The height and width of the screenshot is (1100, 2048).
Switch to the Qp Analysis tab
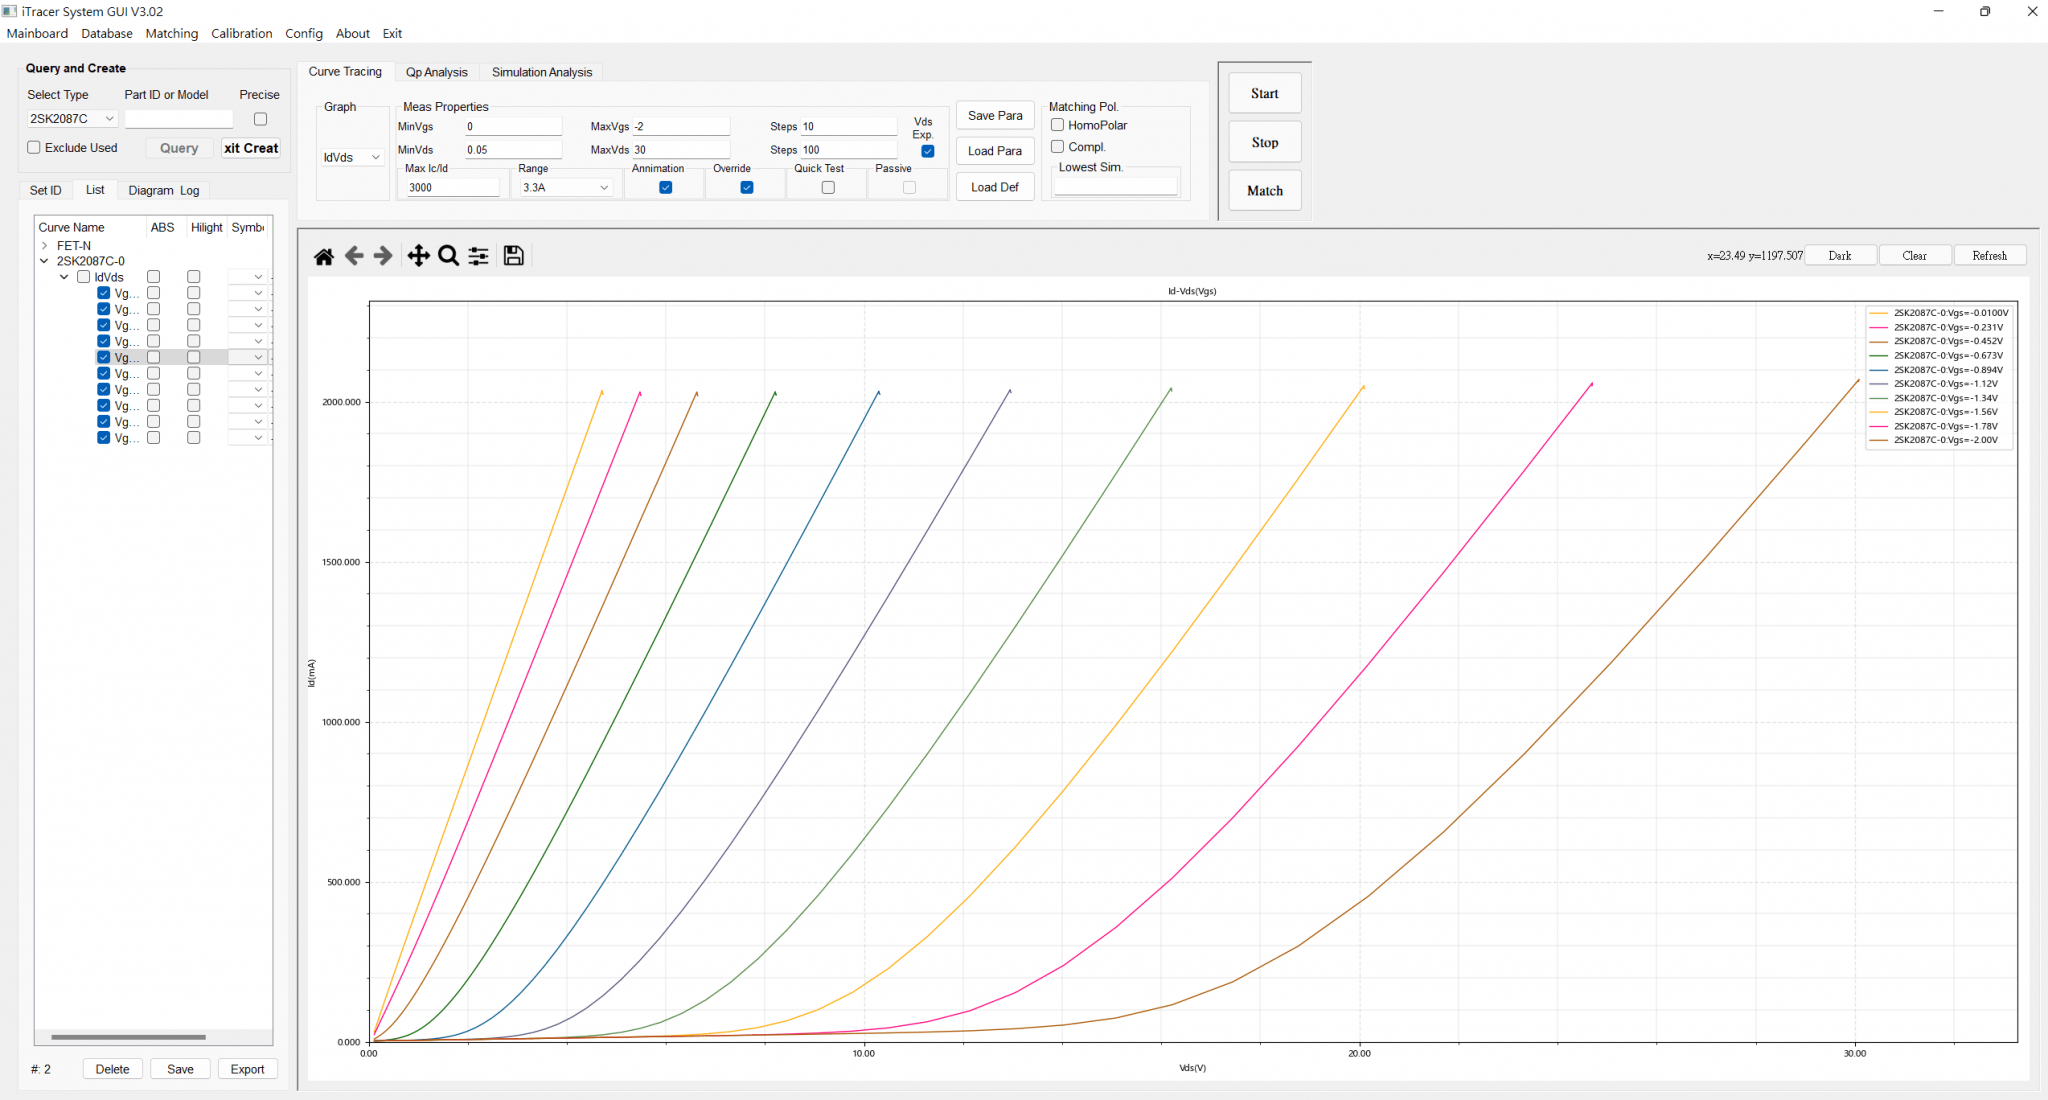click(436, 72)
